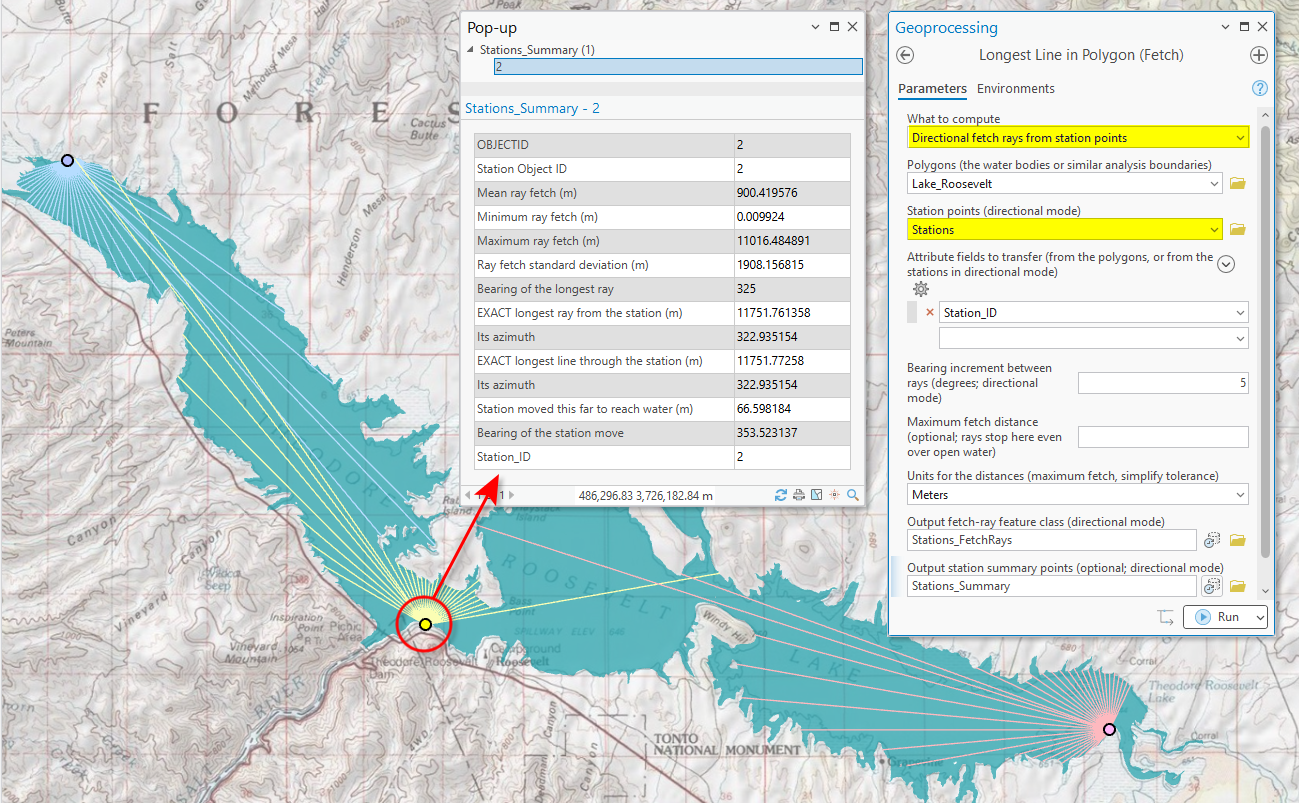The width and height of the screenshot is (1299, 803).
Task: Collapse the Stations_Summary (1) tree node
Action: coord(471,50)
